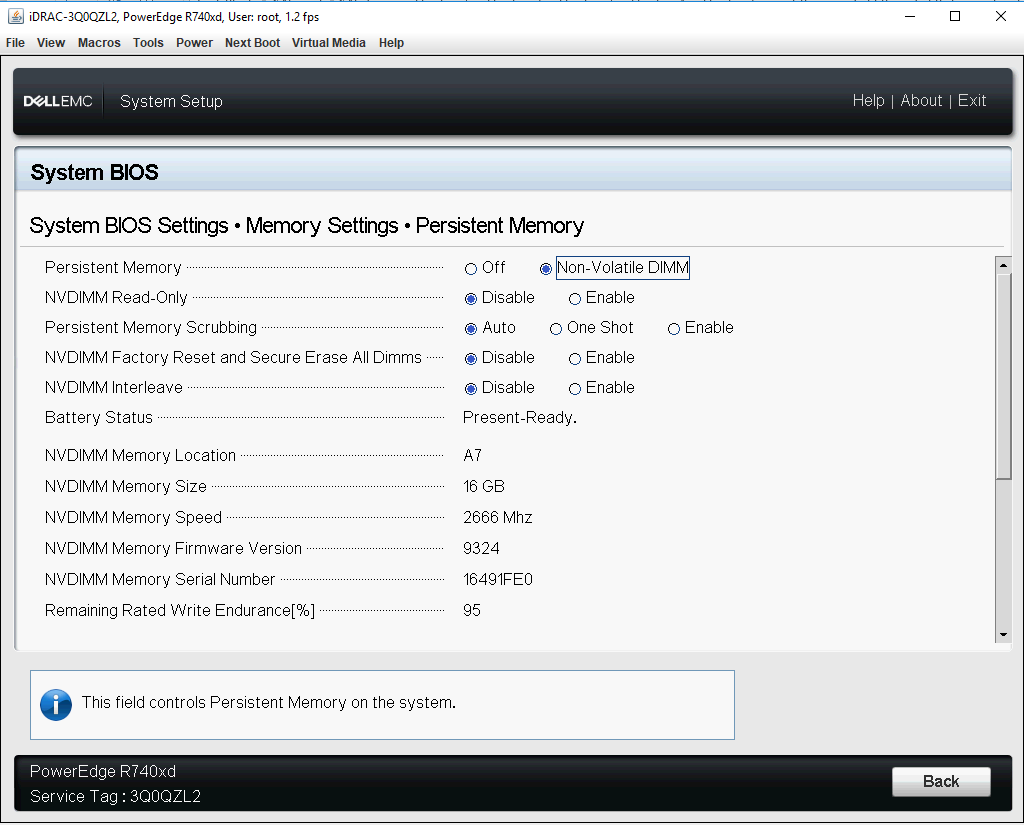Open the Macros menu

tap(99, 42)
